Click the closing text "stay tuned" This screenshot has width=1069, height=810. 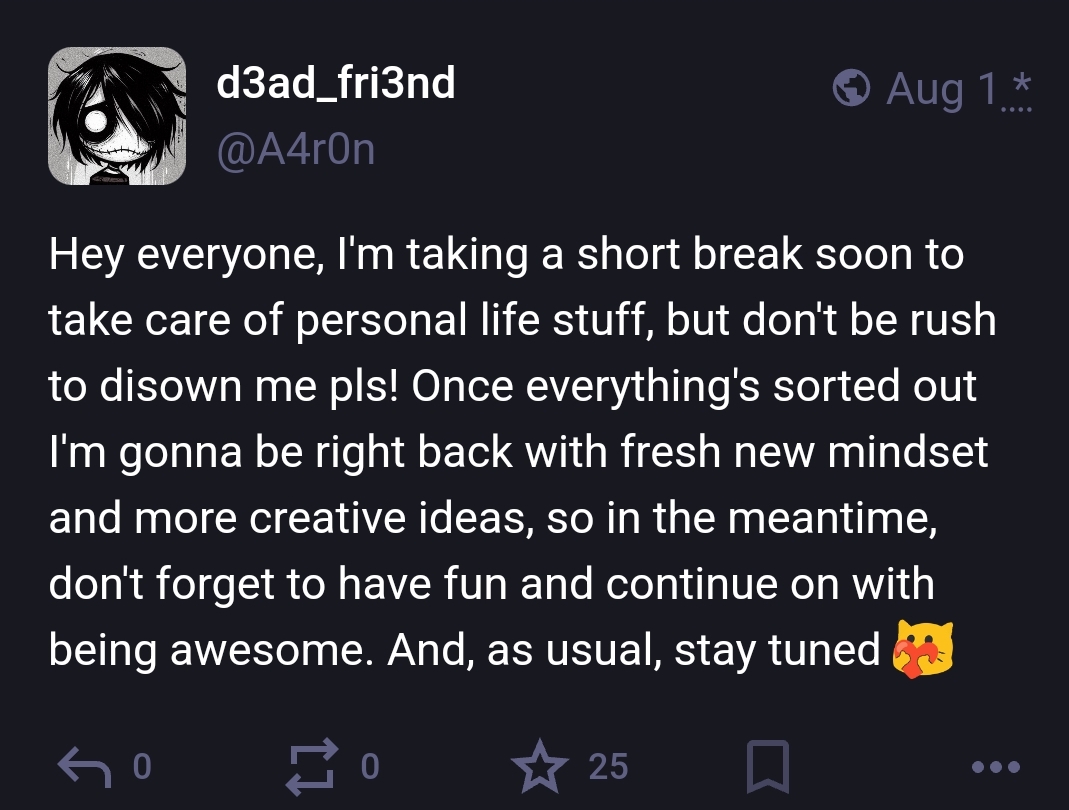777,651
